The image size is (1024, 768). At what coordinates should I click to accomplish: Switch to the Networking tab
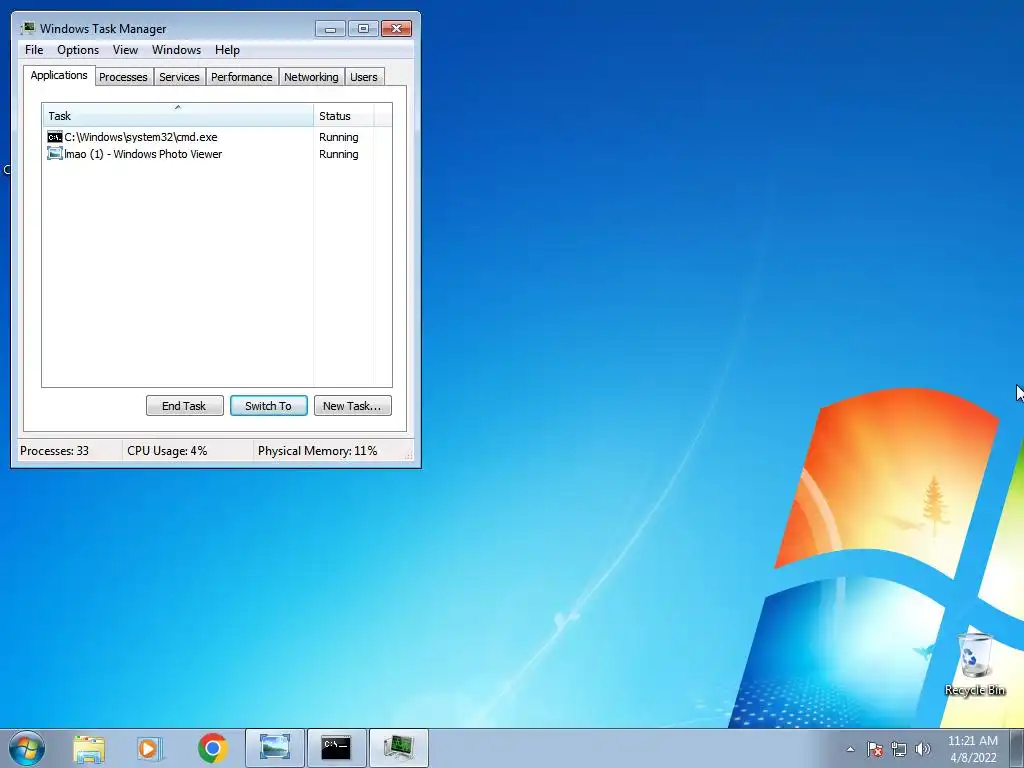coord(311,77)
